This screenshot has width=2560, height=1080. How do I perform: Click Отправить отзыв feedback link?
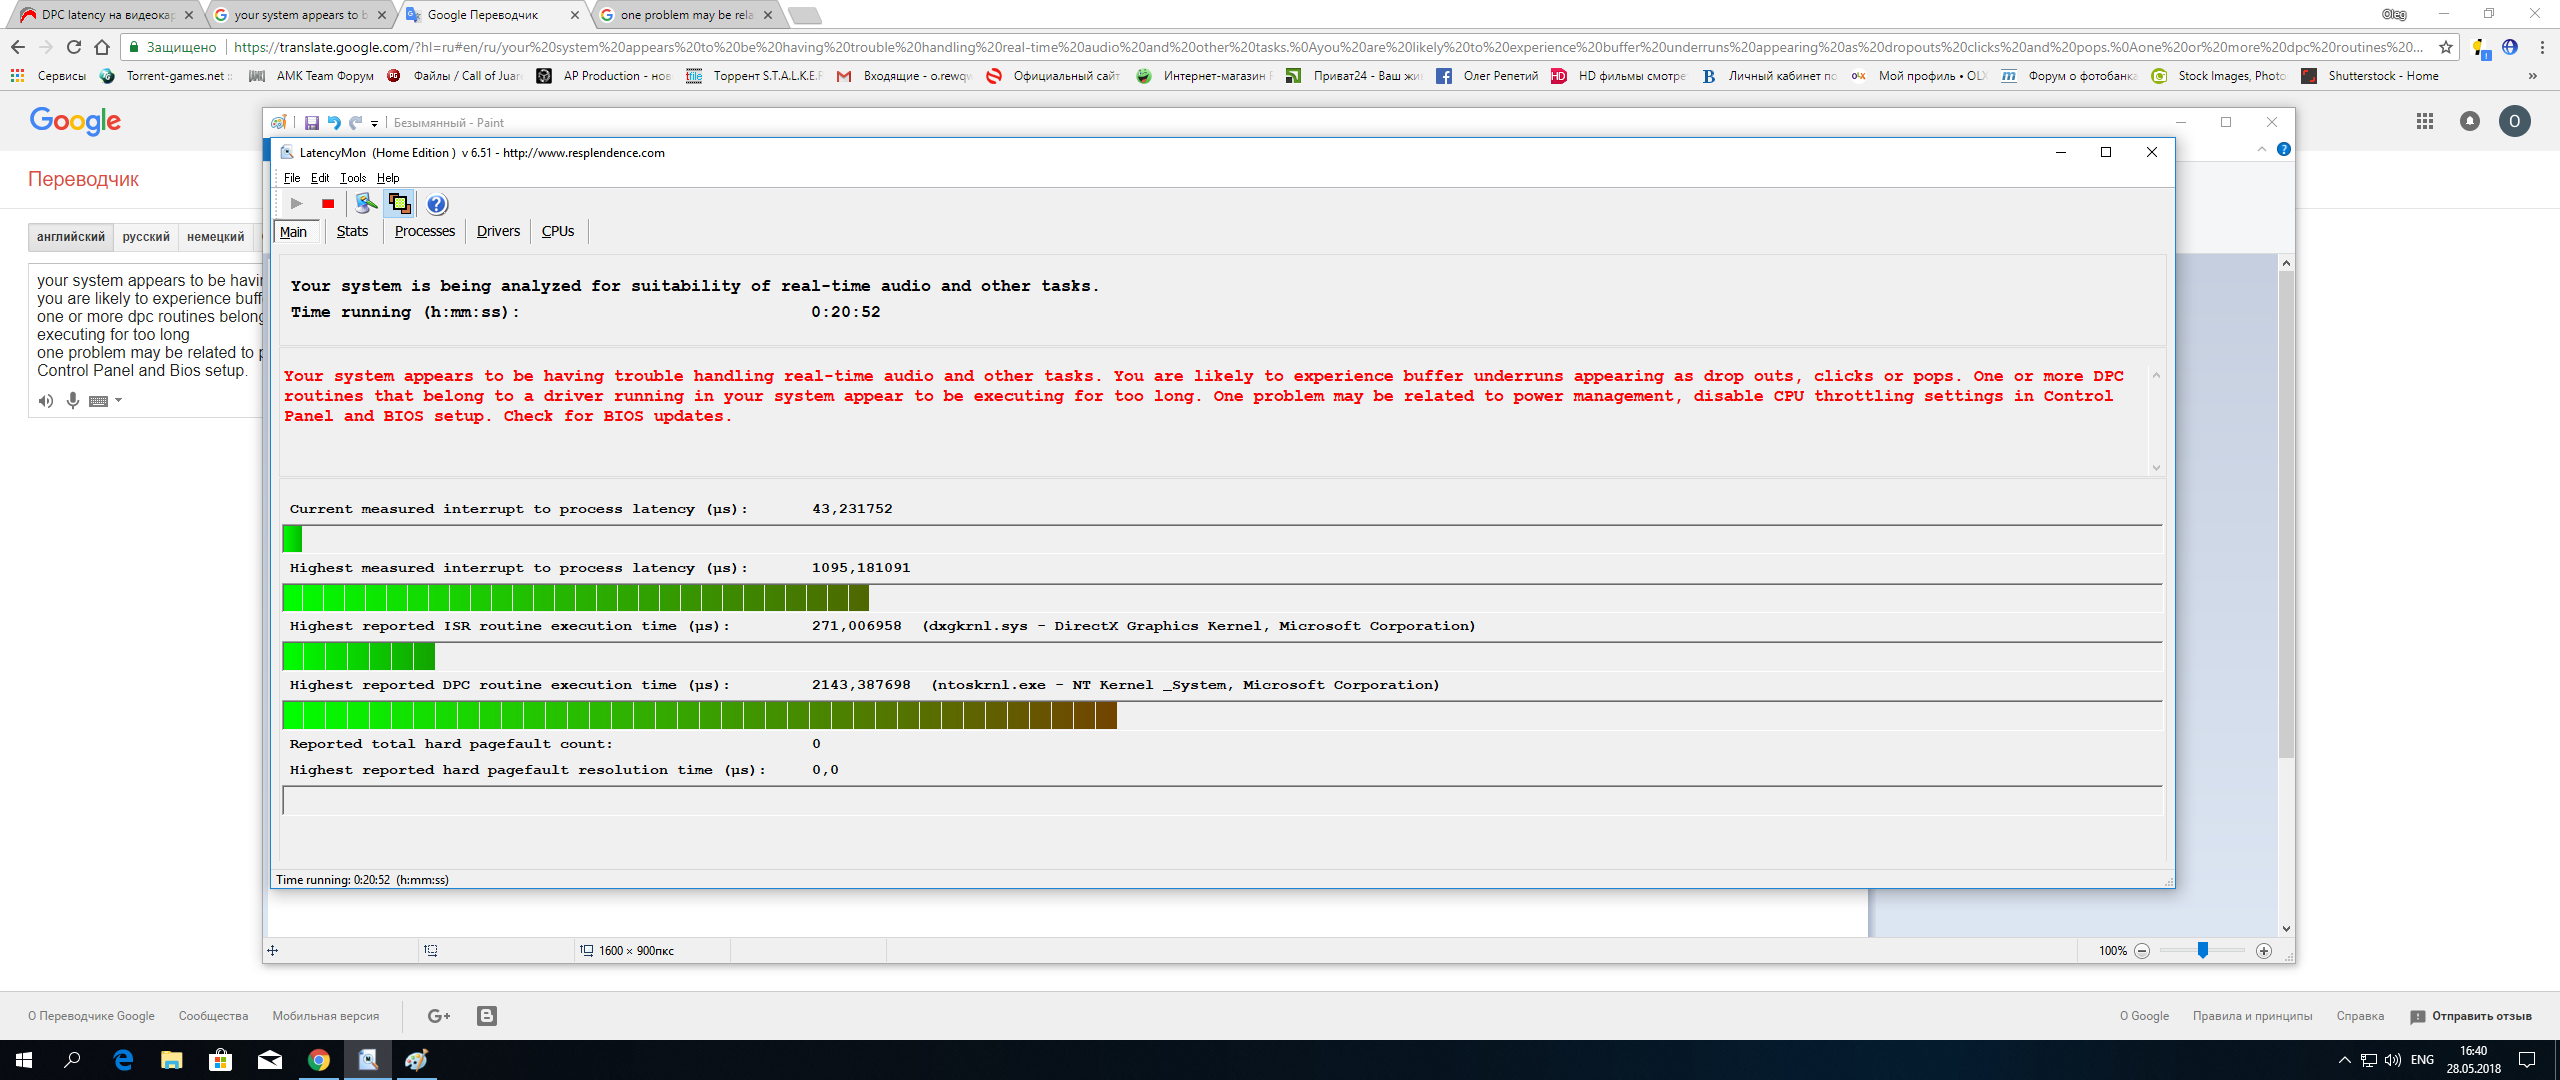click(x=2481, y=1016)
